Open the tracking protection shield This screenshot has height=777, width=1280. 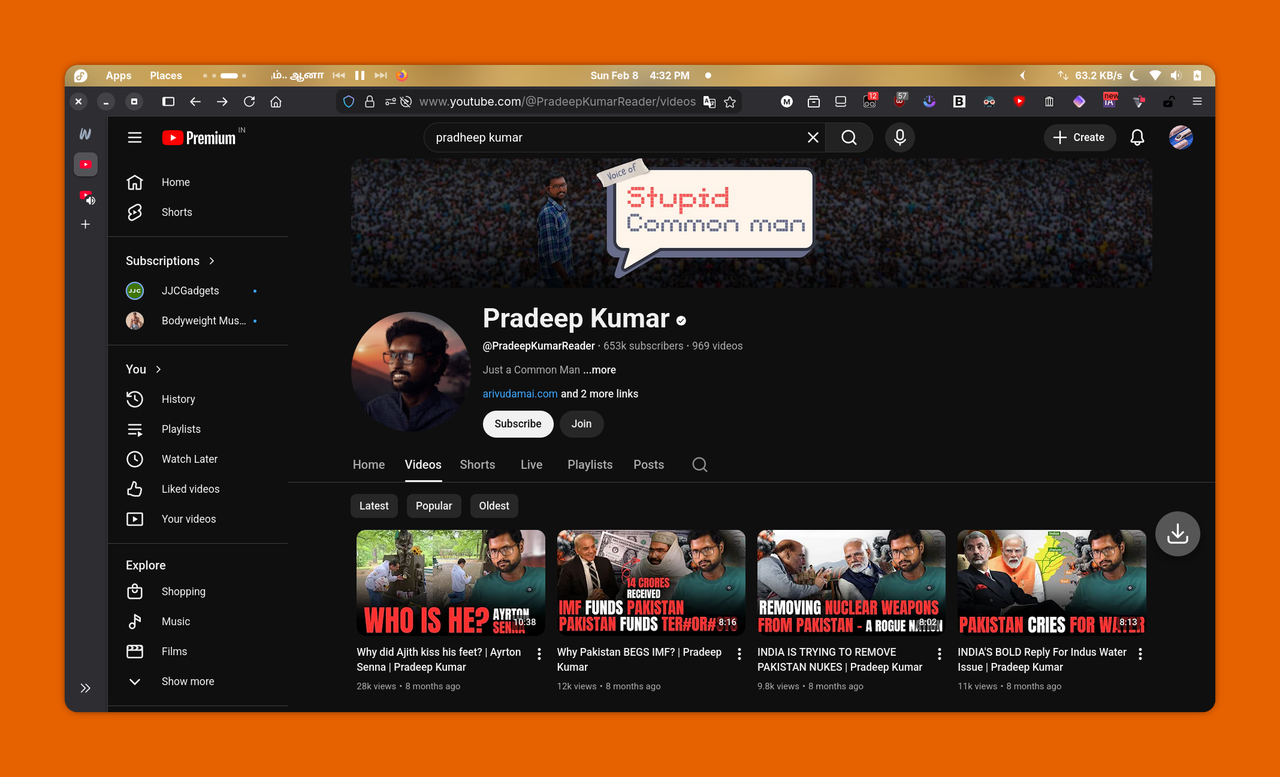point(349,102)
